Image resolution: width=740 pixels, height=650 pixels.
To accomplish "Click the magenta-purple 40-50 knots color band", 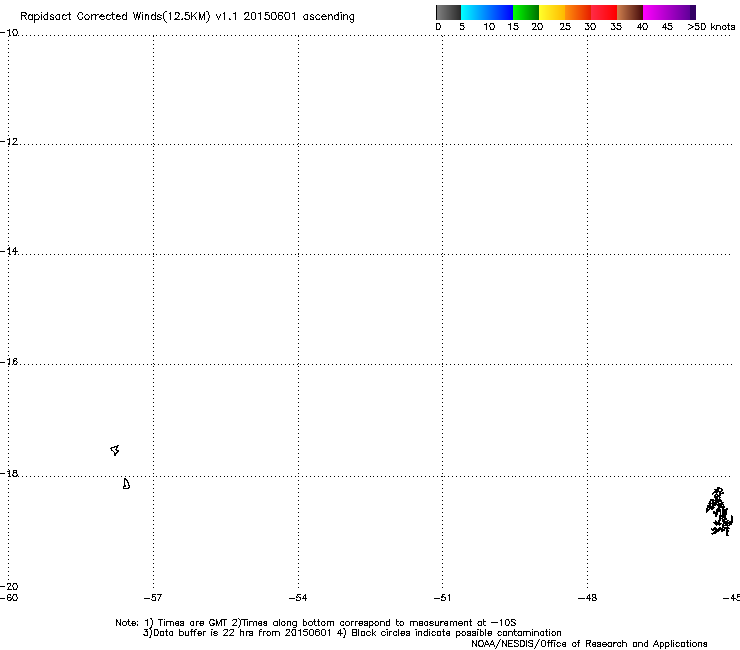I will click(x=669, y=12).
